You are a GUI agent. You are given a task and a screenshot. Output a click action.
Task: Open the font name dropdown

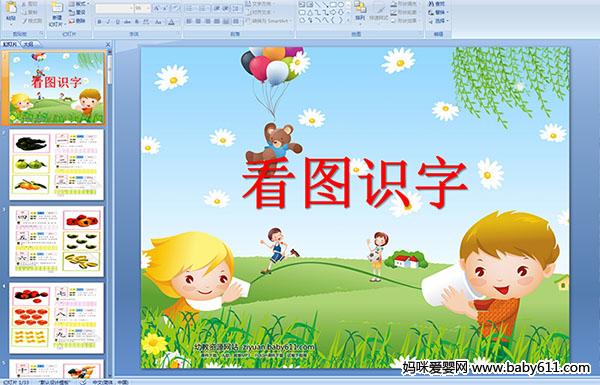pos(131,8)
